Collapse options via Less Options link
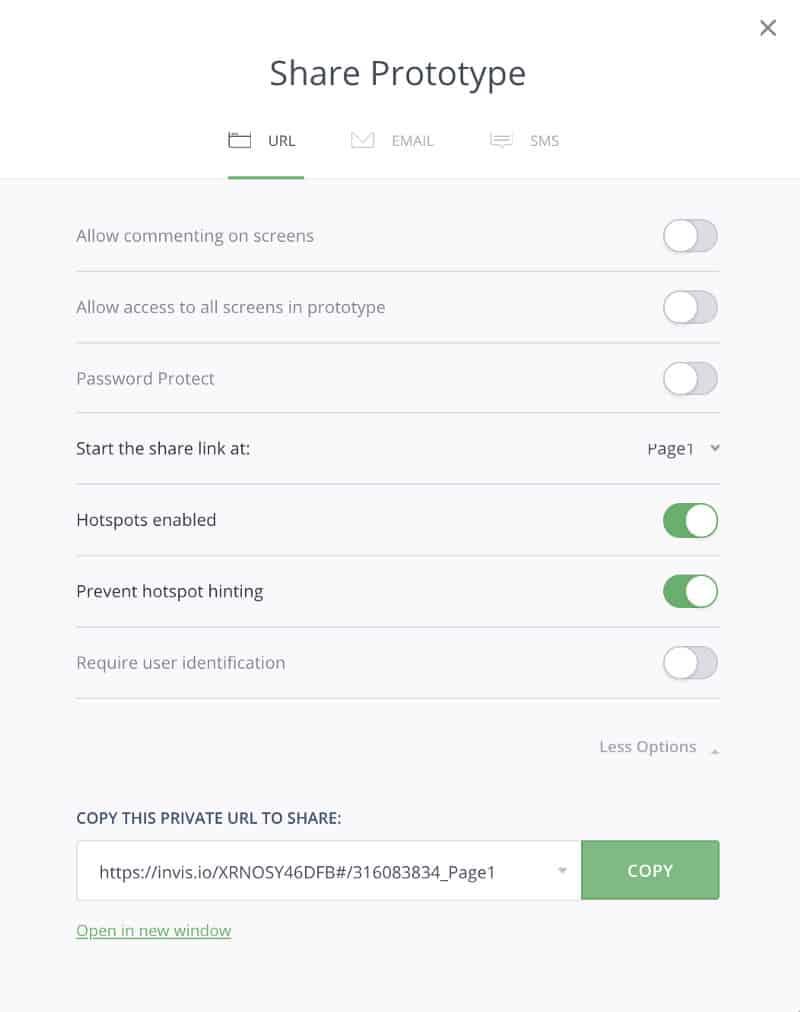The image size is (800, 1012). pos(648,746)
